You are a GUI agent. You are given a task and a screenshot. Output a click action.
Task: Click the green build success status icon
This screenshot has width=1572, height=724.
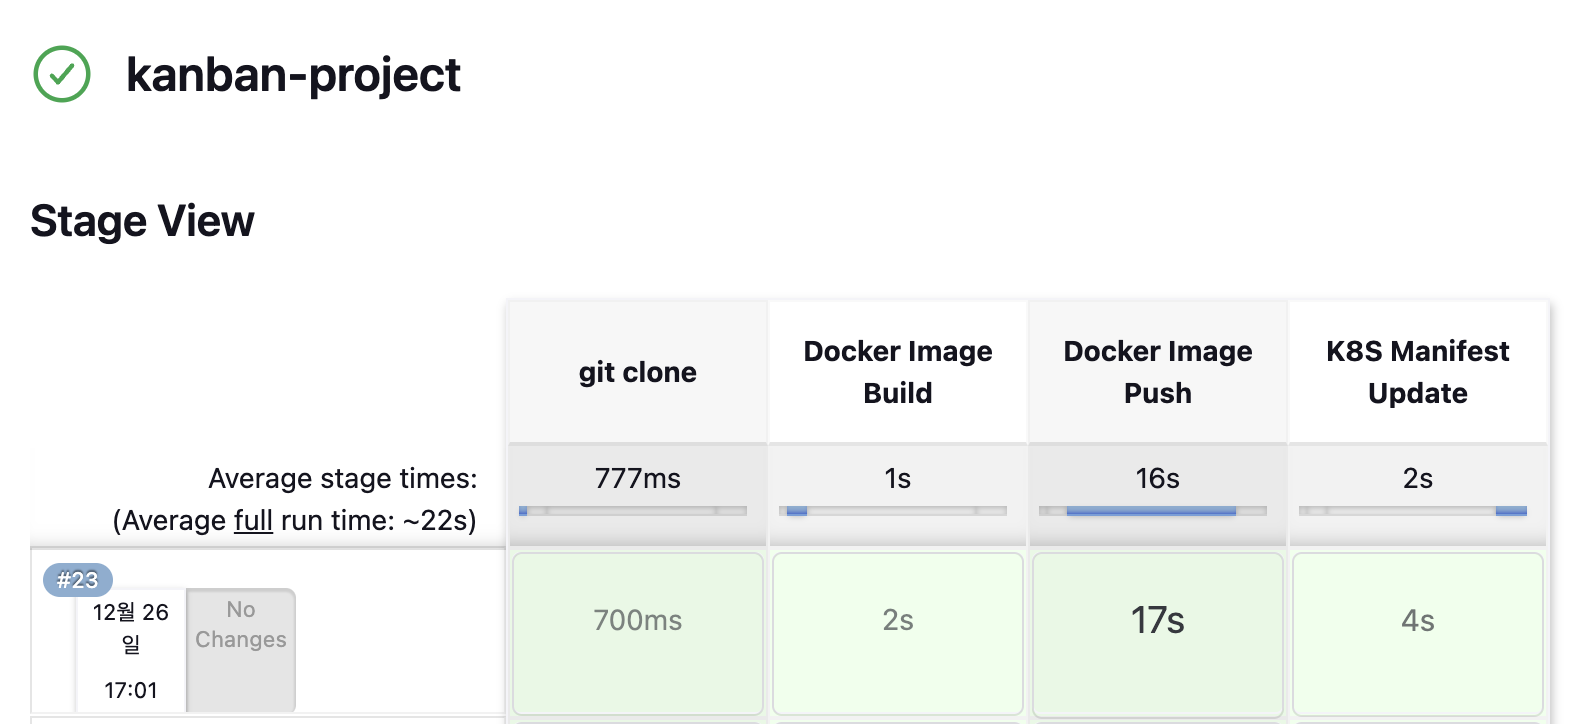[62, 74]
